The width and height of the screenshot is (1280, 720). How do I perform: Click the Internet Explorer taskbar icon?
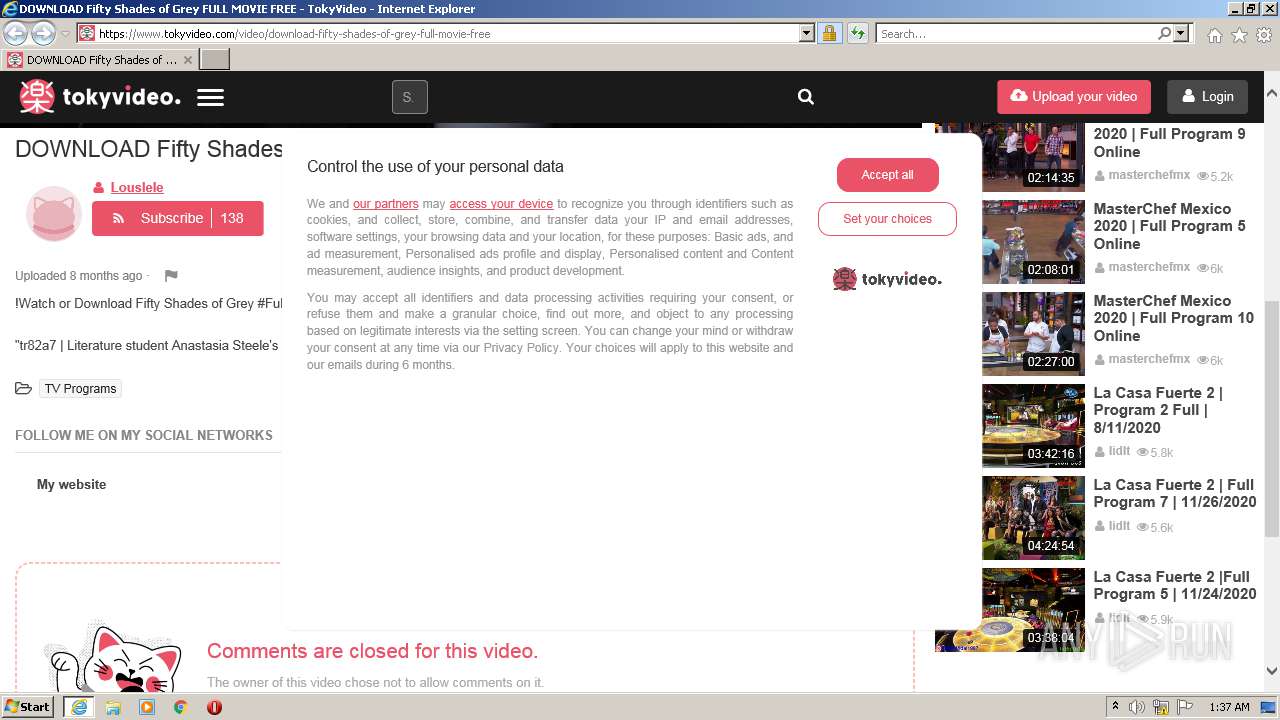click(79, 707)
